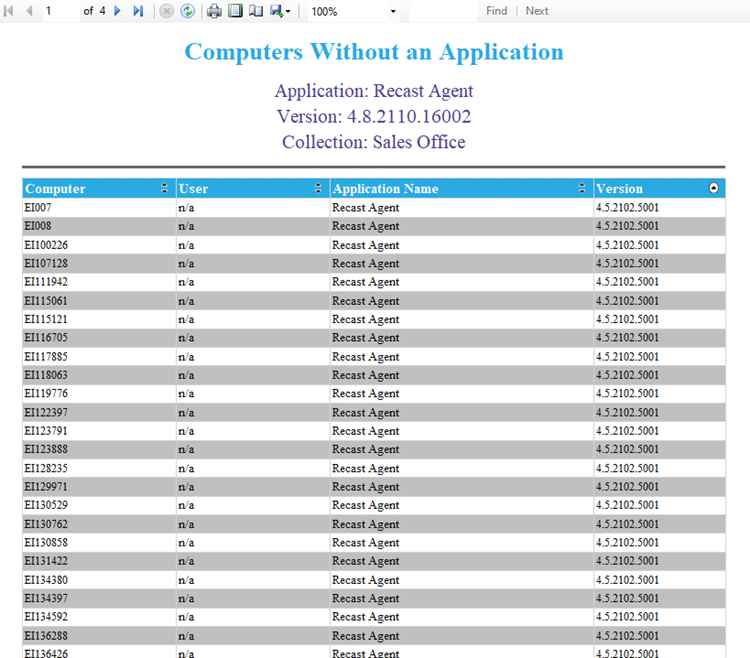Expand the zoom level 100% dropdown
This screenshot has height=658, width=750.
[393, 12]
